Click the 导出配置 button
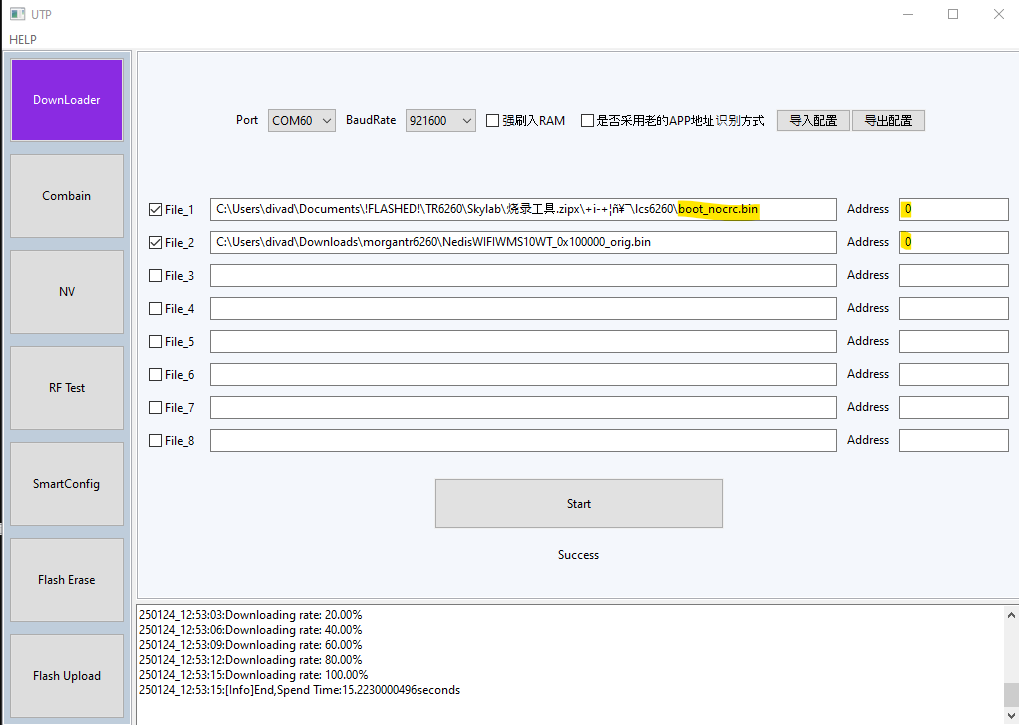The width and height of the screenshot is (1019, 725). pos(888,121)
